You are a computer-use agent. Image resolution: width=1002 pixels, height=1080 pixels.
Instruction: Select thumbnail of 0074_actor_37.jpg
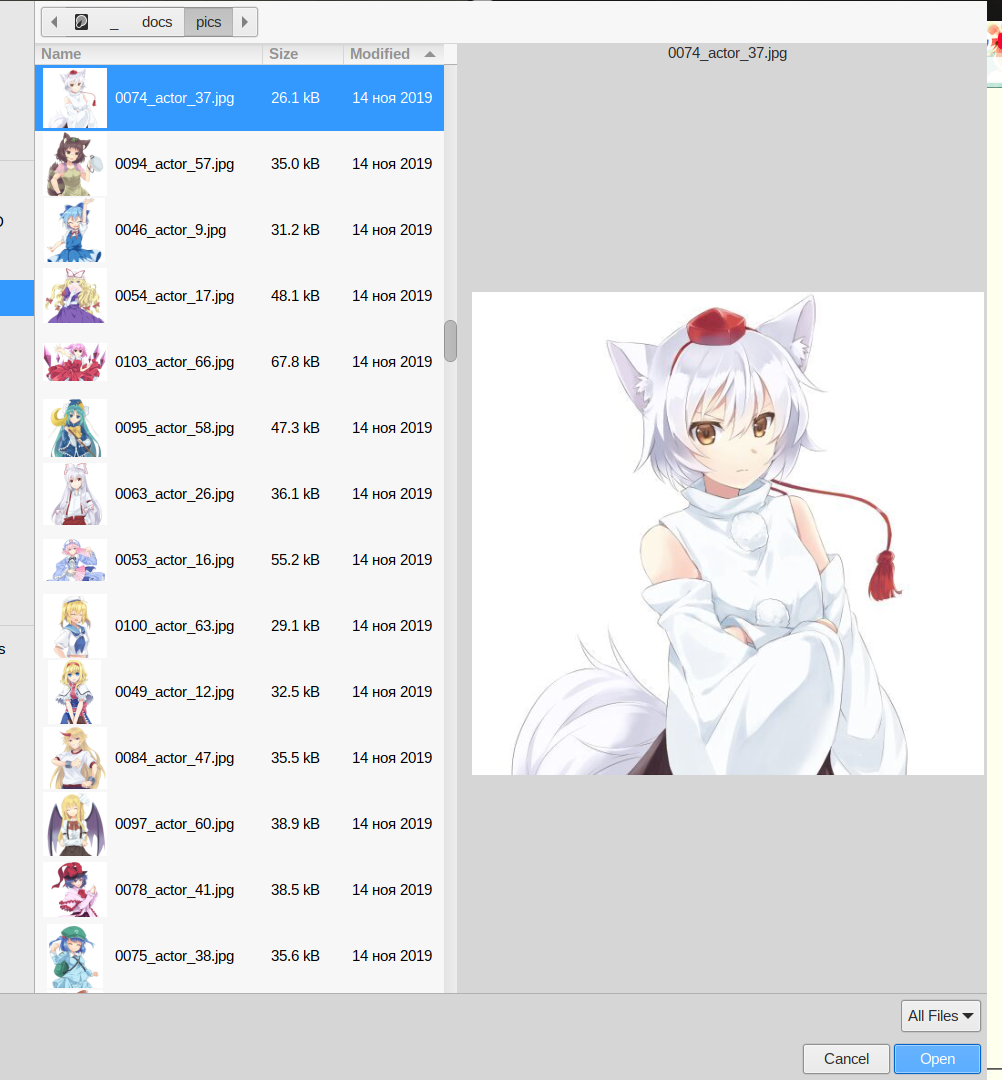click(75, 98)
